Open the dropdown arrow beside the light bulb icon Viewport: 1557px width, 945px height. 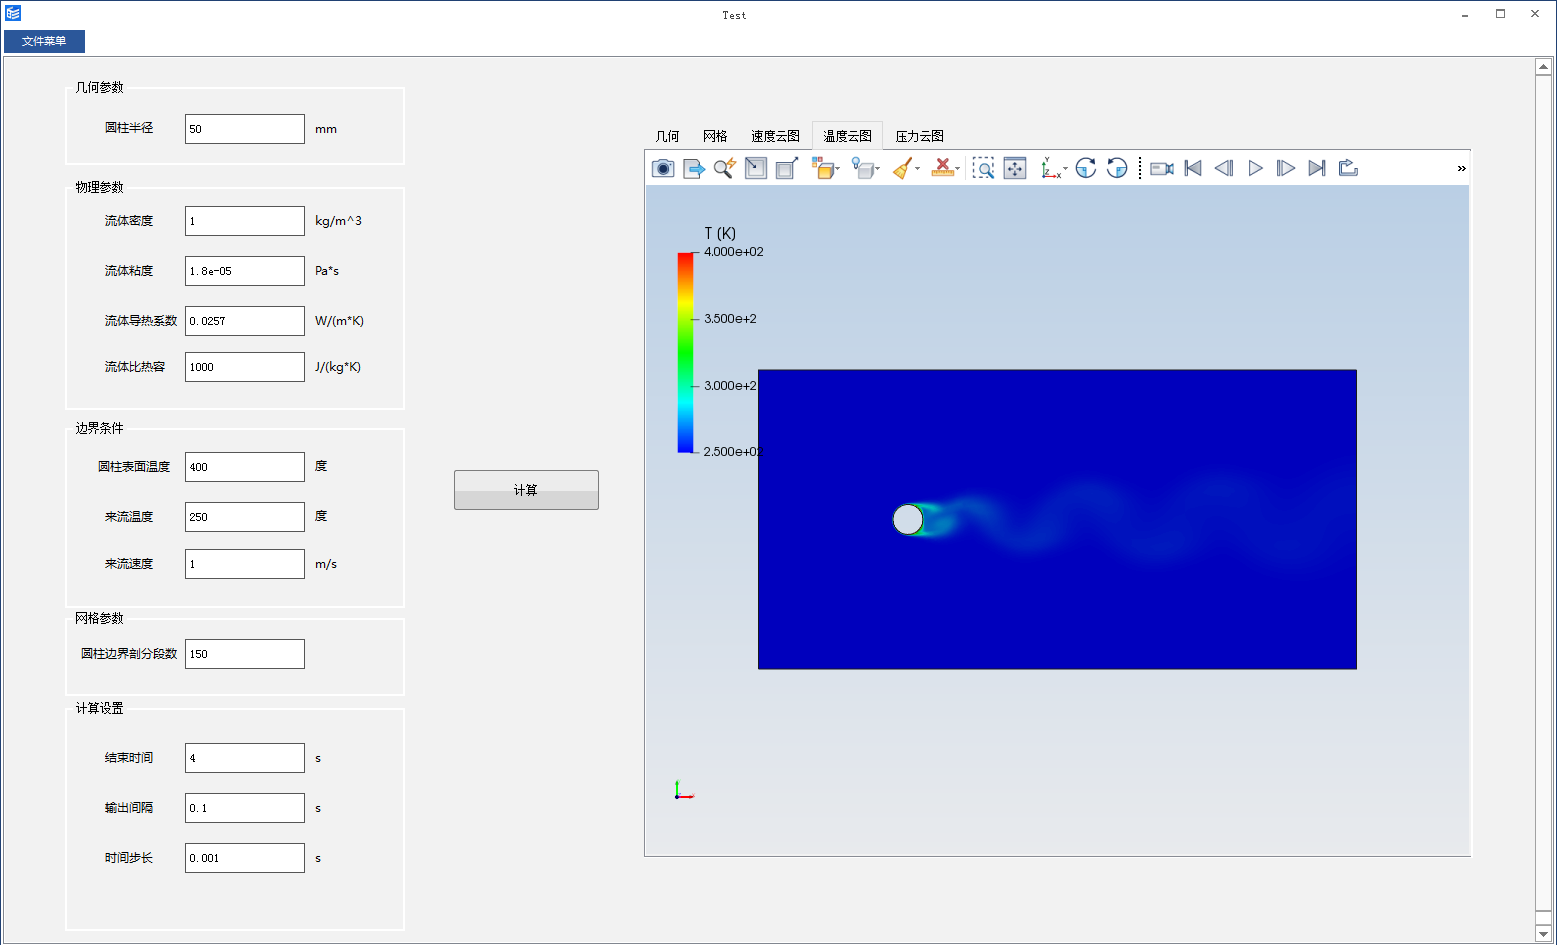coord(878,169)
